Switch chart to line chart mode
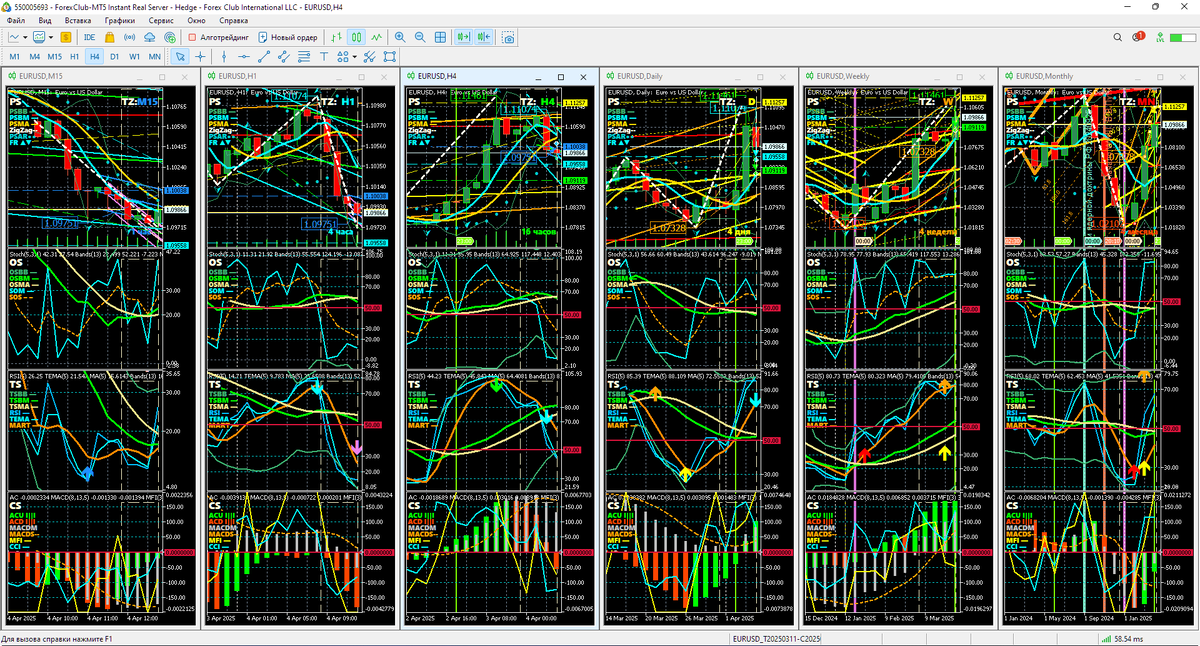Viewport: 1200px width, 646px height. [x=376, y=37]
